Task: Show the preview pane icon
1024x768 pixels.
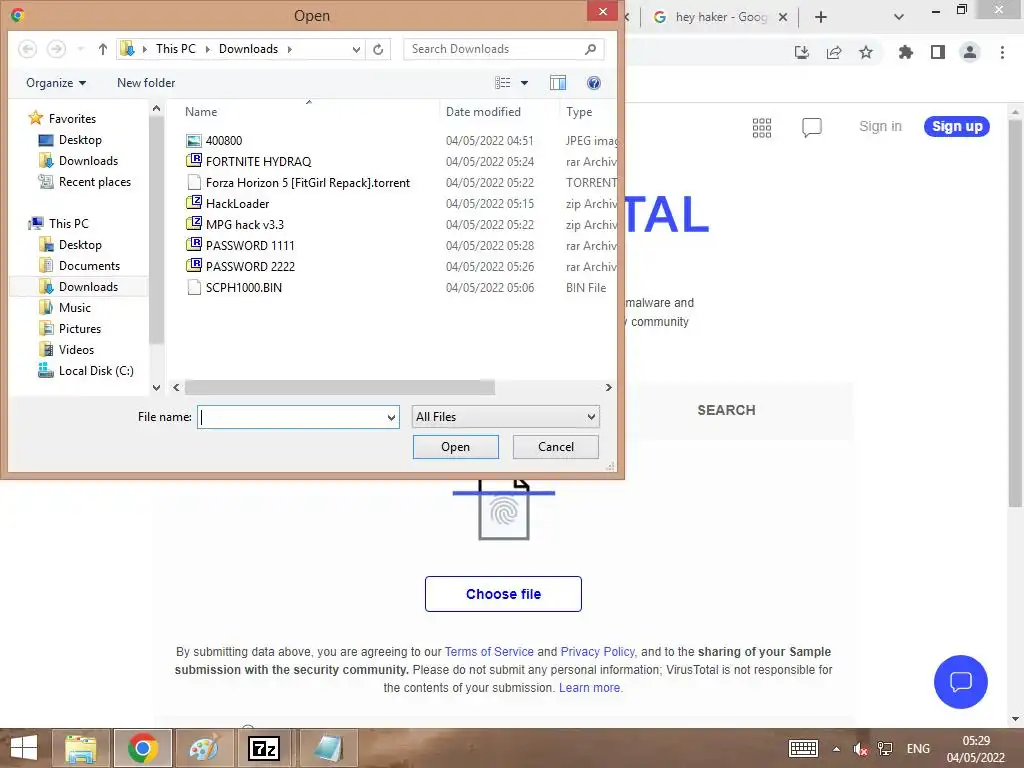Action: point(558,83)
